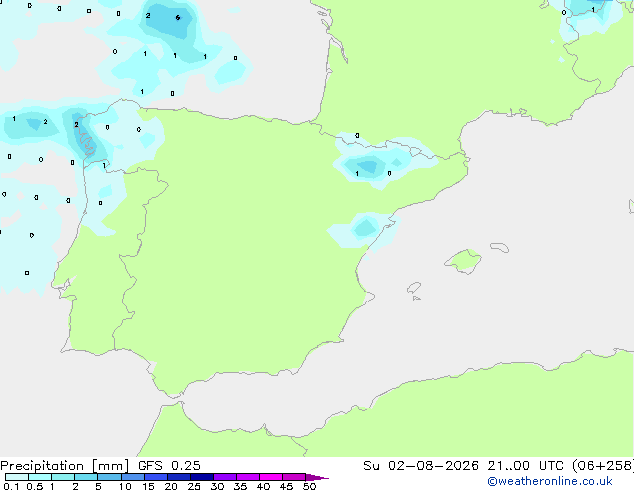Click the legend scale label '45'
The width and height of the screenshot is (634, 490).
tap(286, 486)
